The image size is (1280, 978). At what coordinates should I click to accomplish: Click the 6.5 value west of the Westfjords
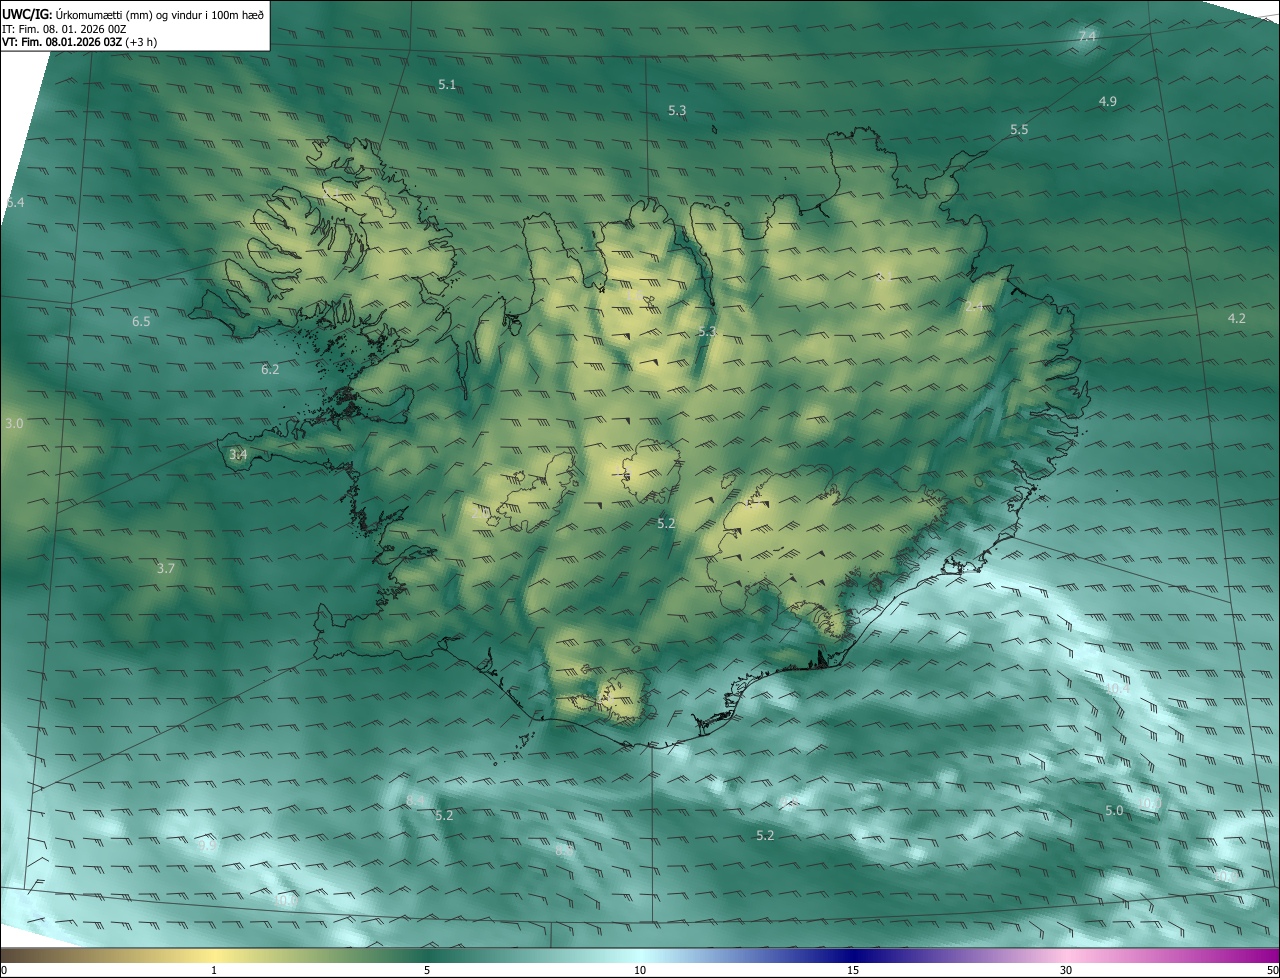point(141,322)
